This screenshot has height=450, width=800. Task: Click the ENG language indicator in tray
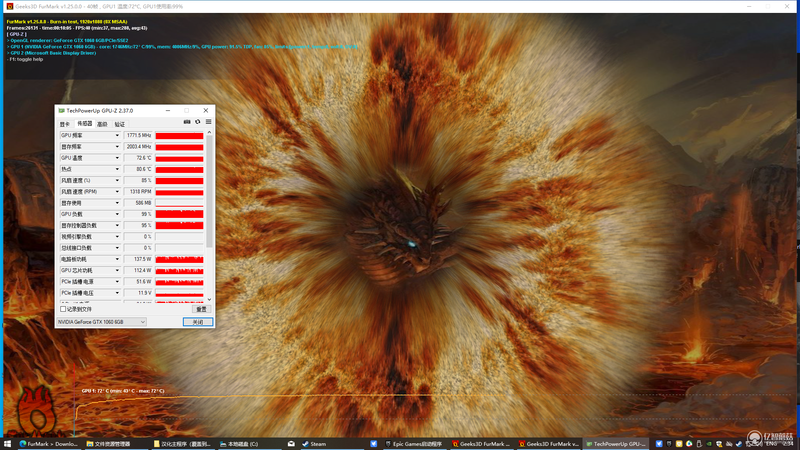771,444
